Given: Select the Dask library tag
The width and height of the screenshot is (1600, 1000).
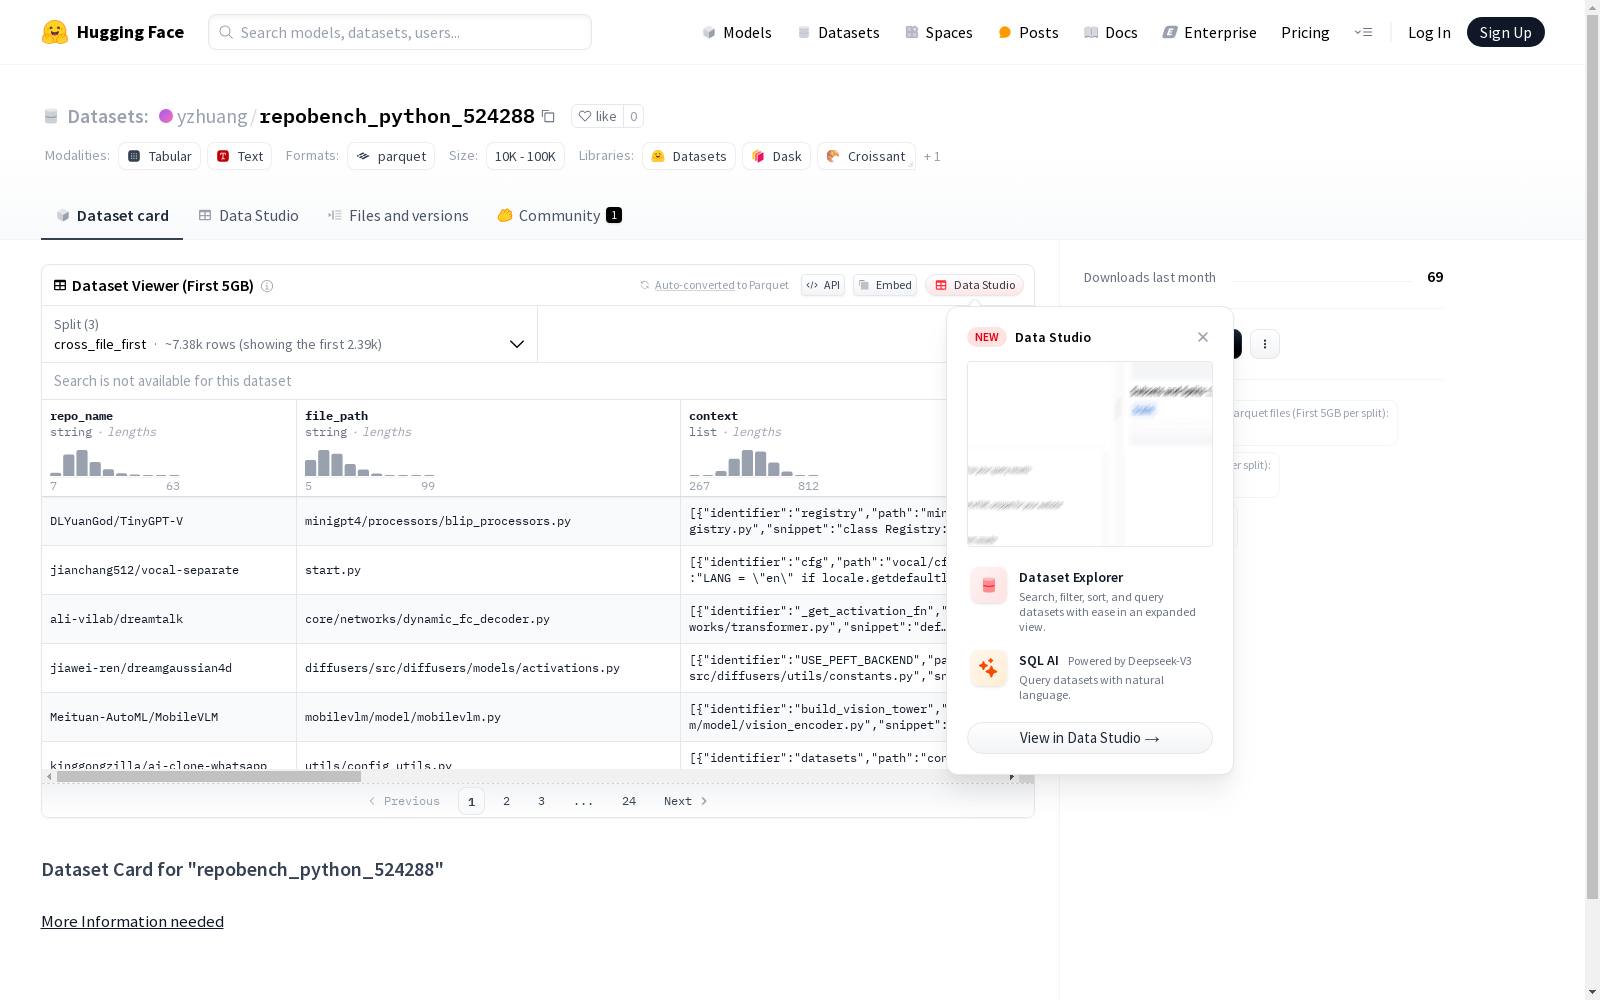Looking at the screenshot, I should pos(776,156).
